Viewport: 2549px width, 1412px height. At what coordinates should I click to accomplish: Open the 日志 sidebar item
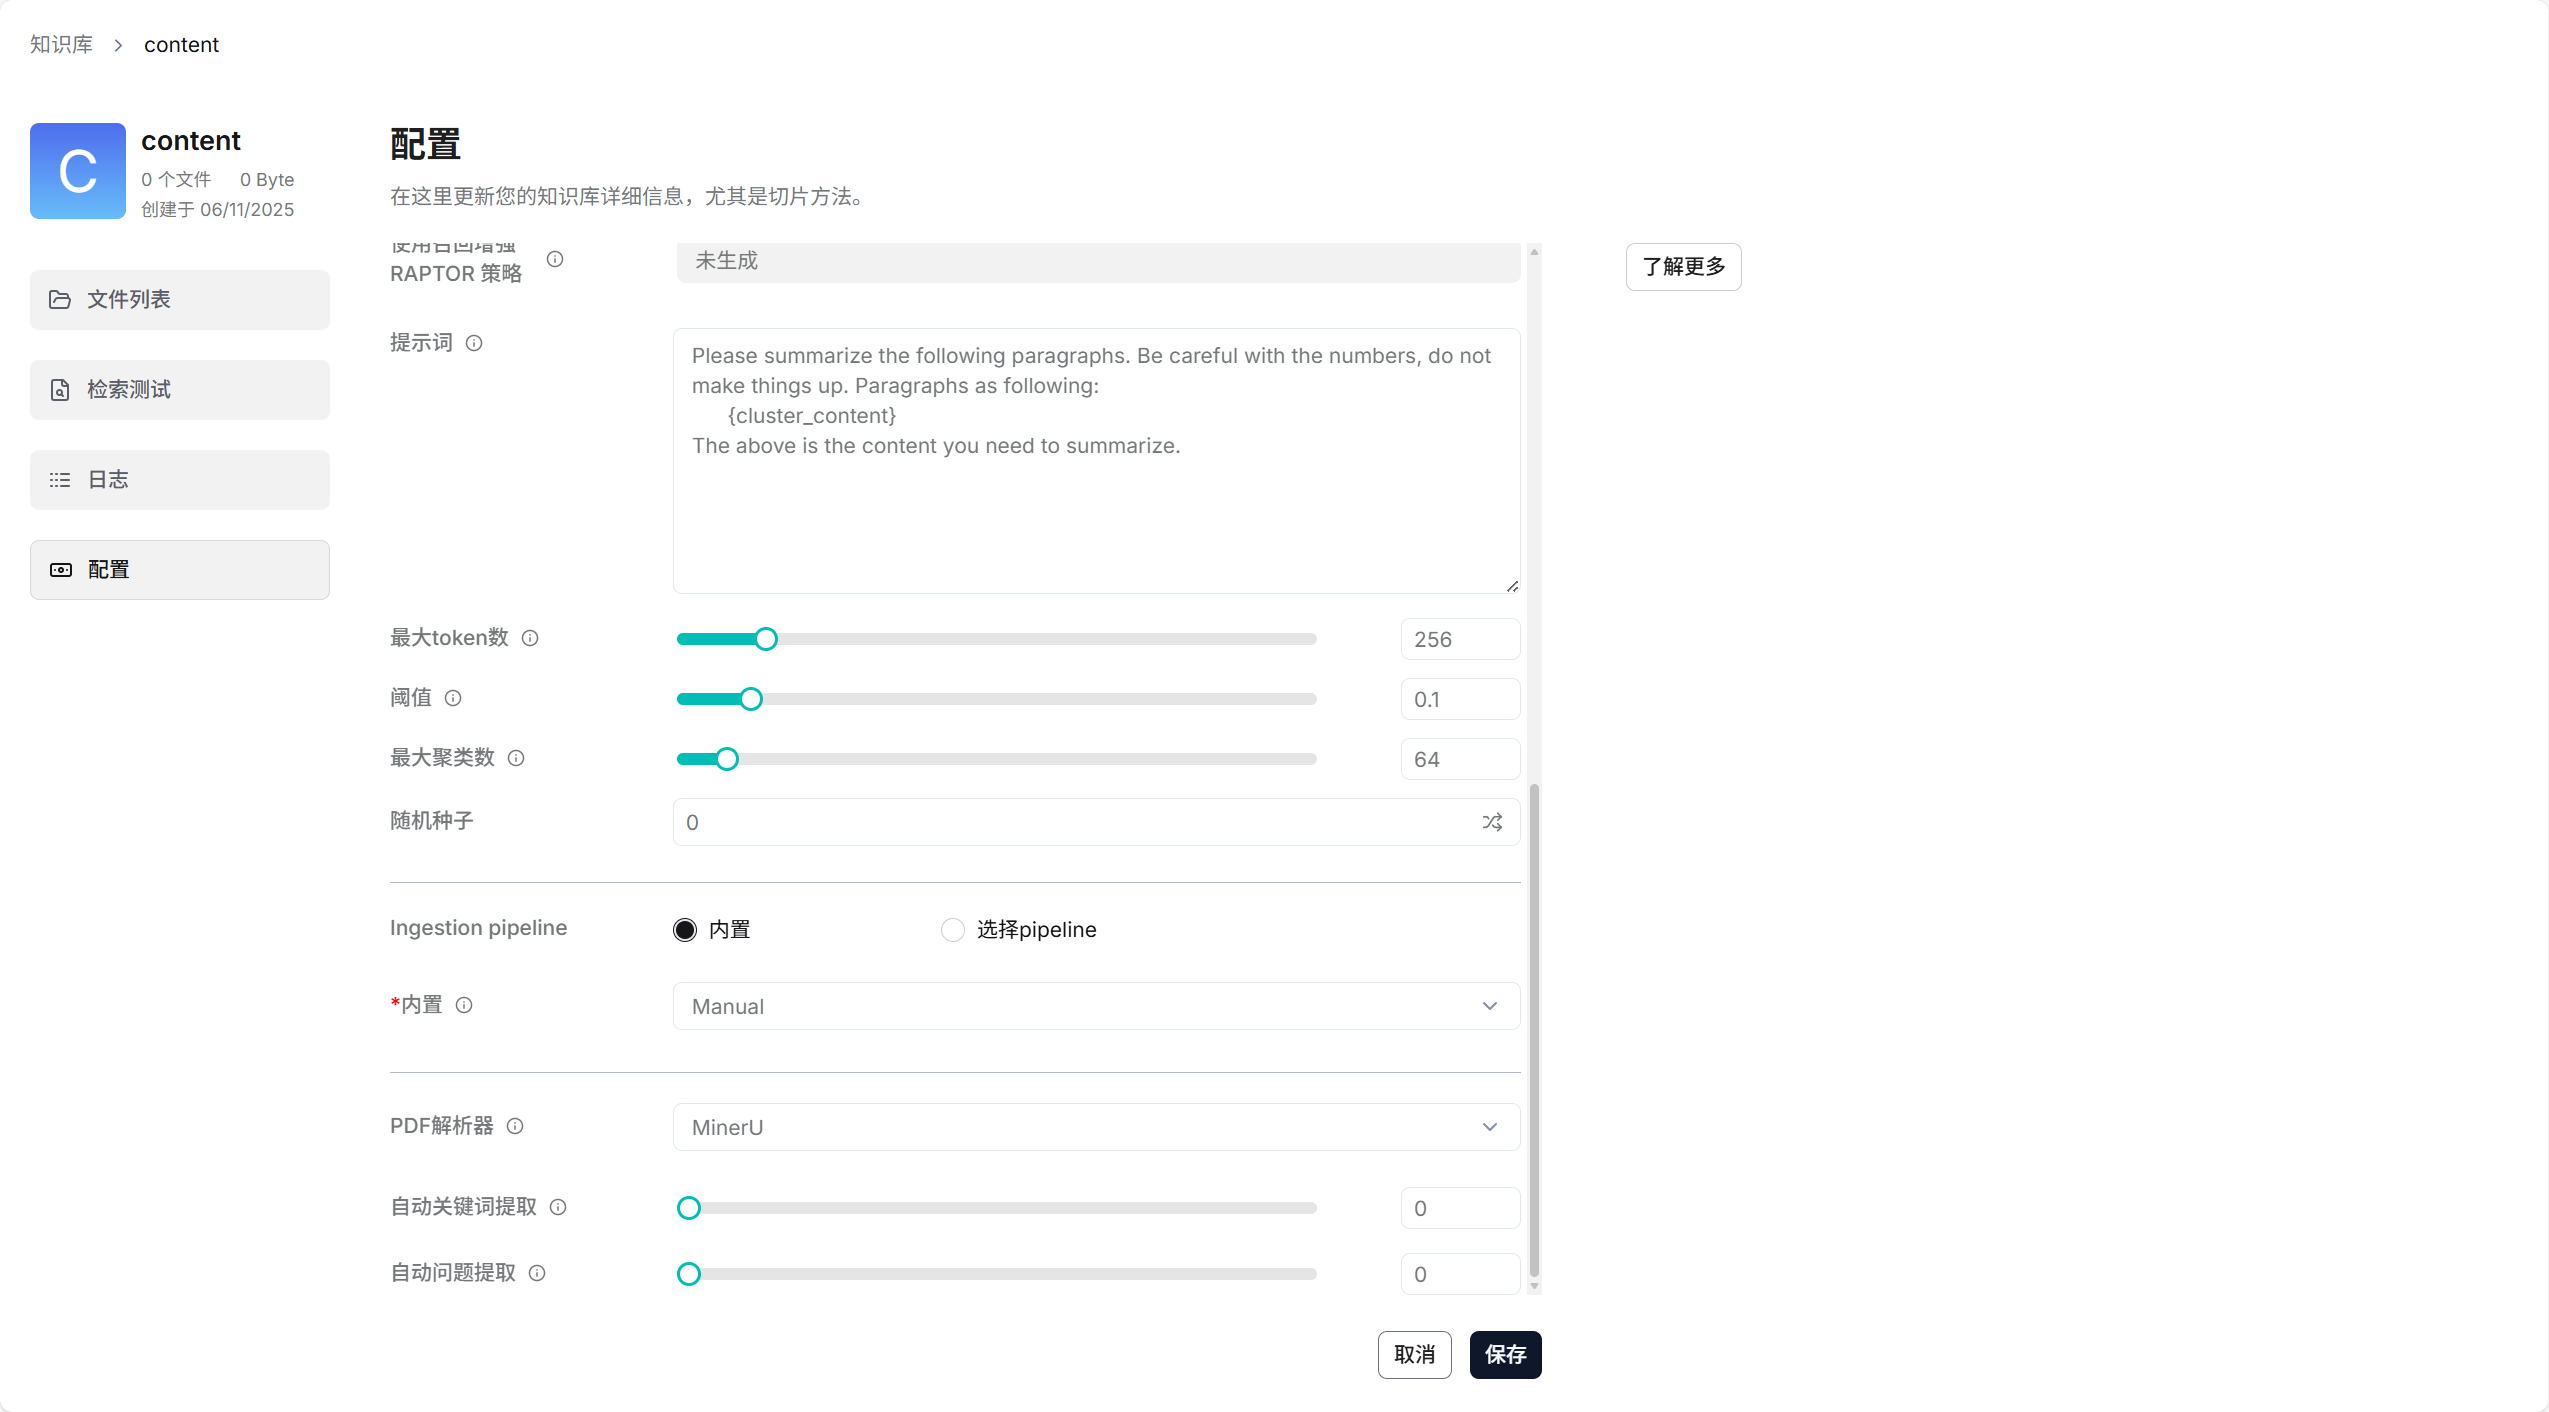180,480
